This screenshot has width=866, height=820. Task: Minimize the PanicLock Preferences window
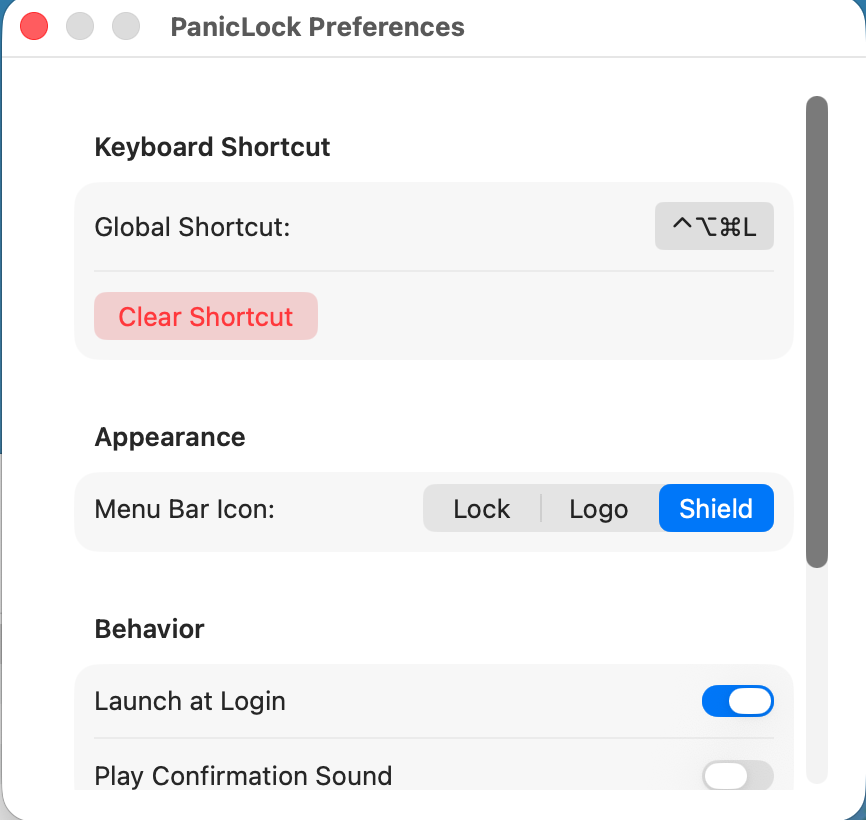[79, 26]
